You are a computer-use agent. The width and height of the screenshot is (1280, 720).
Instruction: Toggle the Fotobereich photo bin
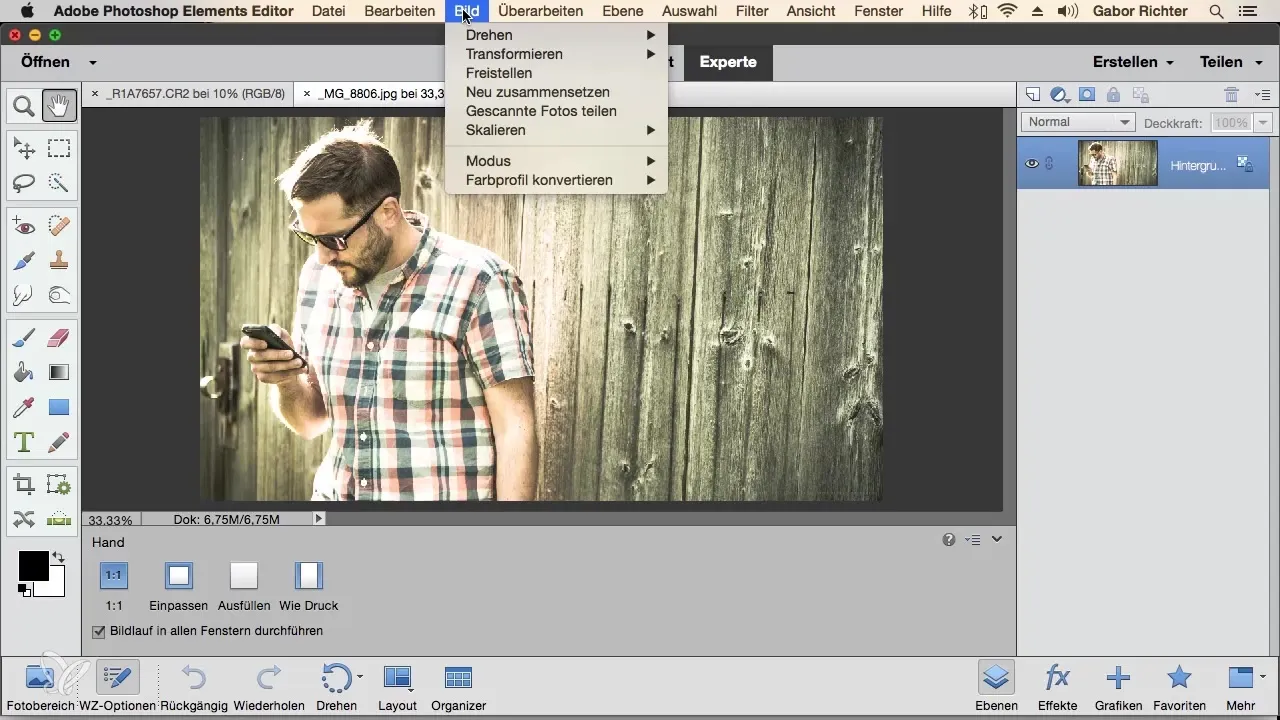pyautogui.click(x=39, y=687)
